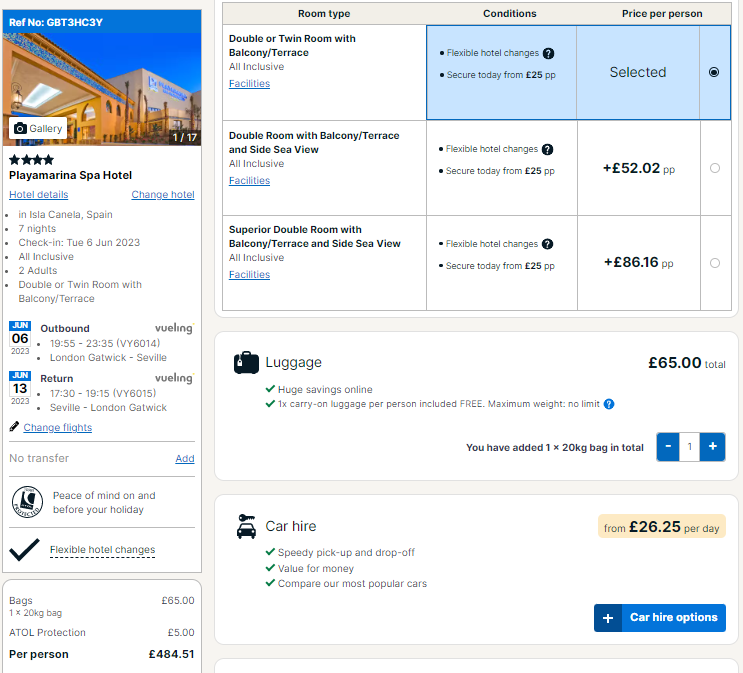Click the Vueling logo on Return flight
The width and height of the screenshot is (743, 673).
click(174, 378)
